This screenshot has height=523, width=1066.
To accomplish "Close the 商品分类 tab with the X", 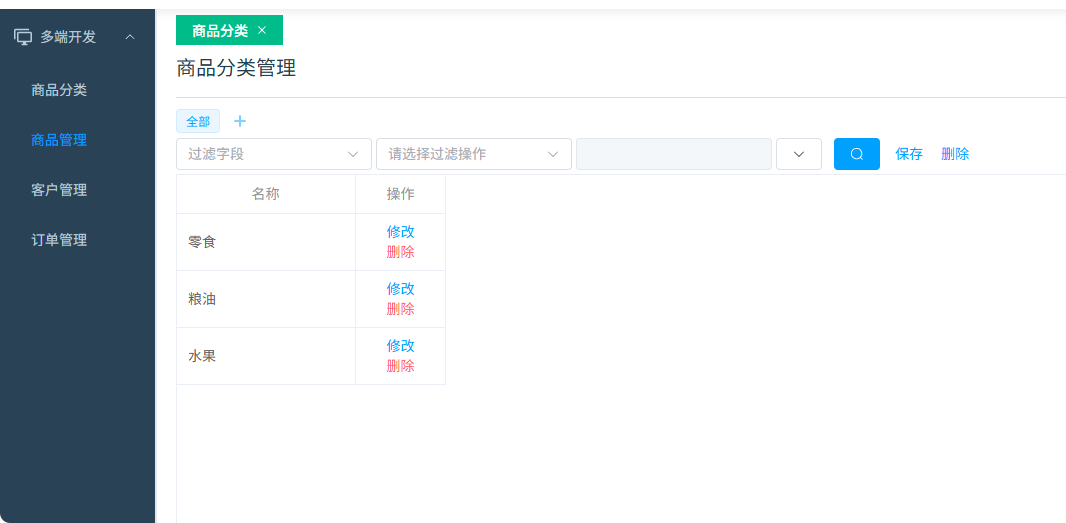I will (x=262, y=30).
